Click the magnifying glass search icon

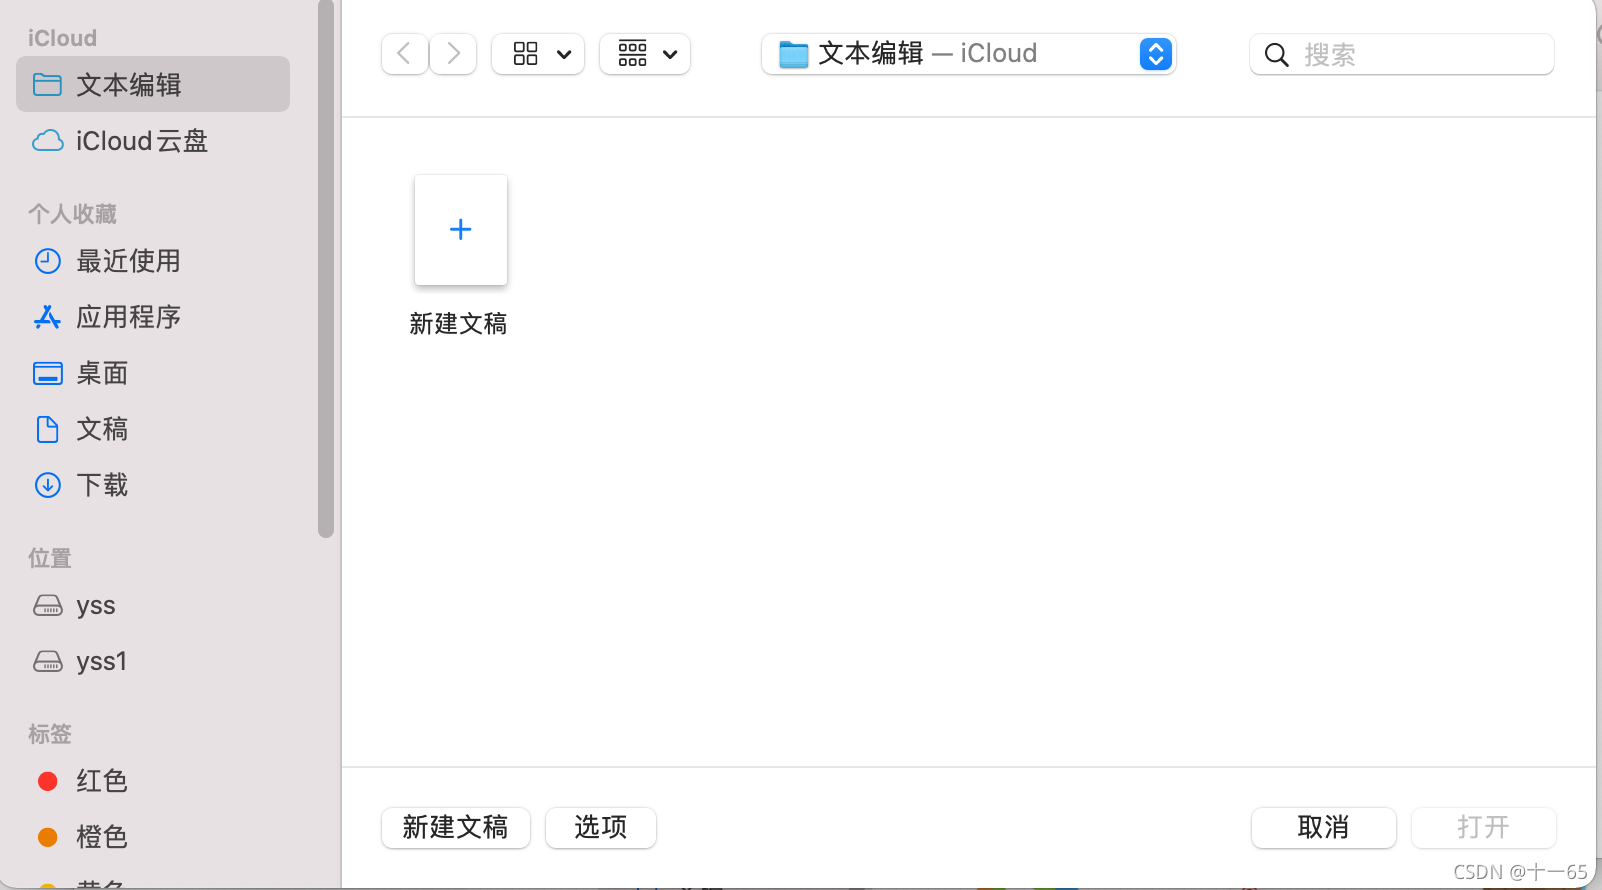(x=1277, y=55)
